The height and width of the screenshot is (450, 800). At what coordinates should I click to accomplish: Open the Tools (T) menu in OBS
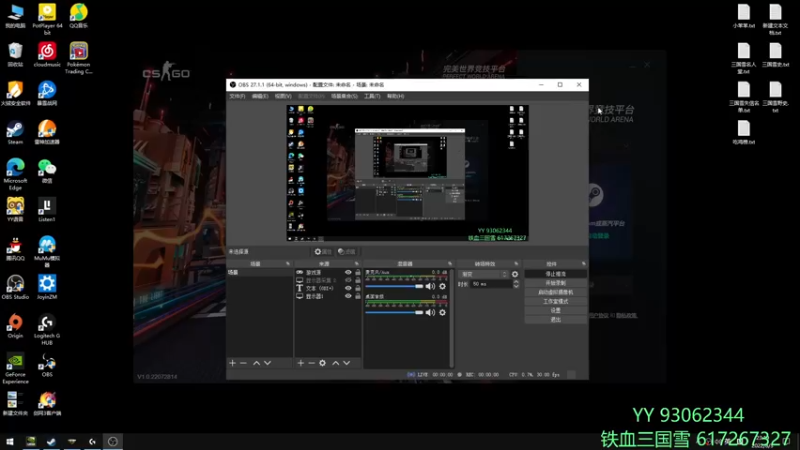point(372,96)
